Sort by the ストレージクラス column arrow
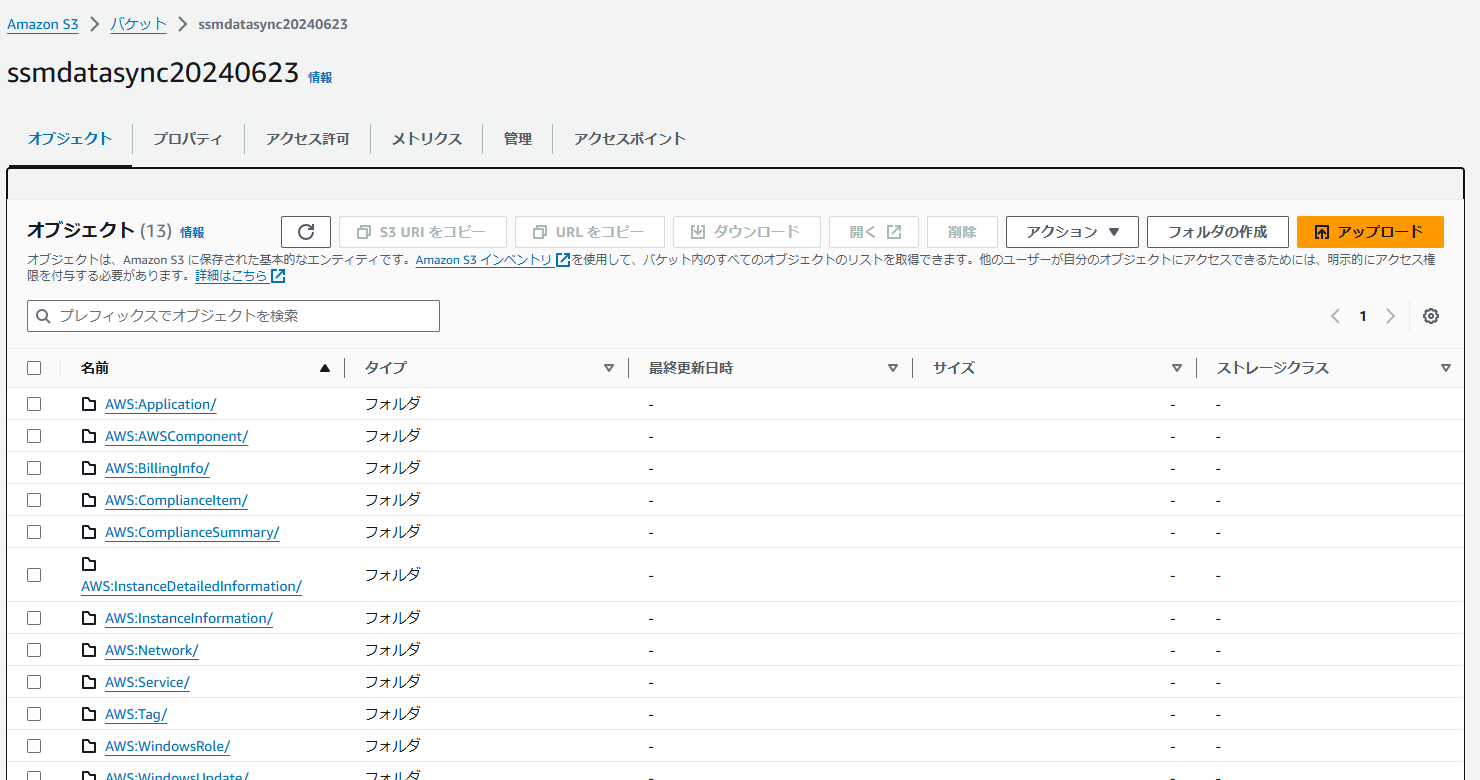1480x780 pixels. click(1445, 368)
